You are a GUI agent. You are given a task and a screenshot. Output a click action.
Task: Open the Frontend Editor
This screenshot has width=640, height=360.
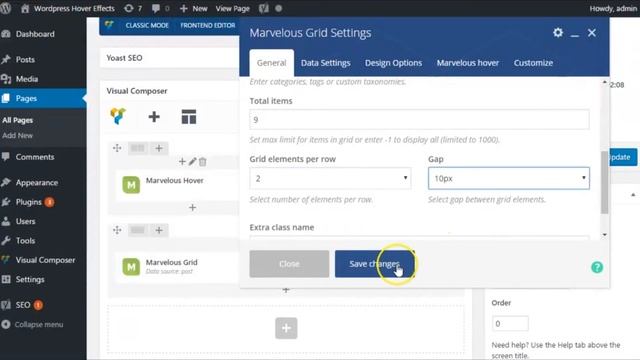tap(208, 25)
